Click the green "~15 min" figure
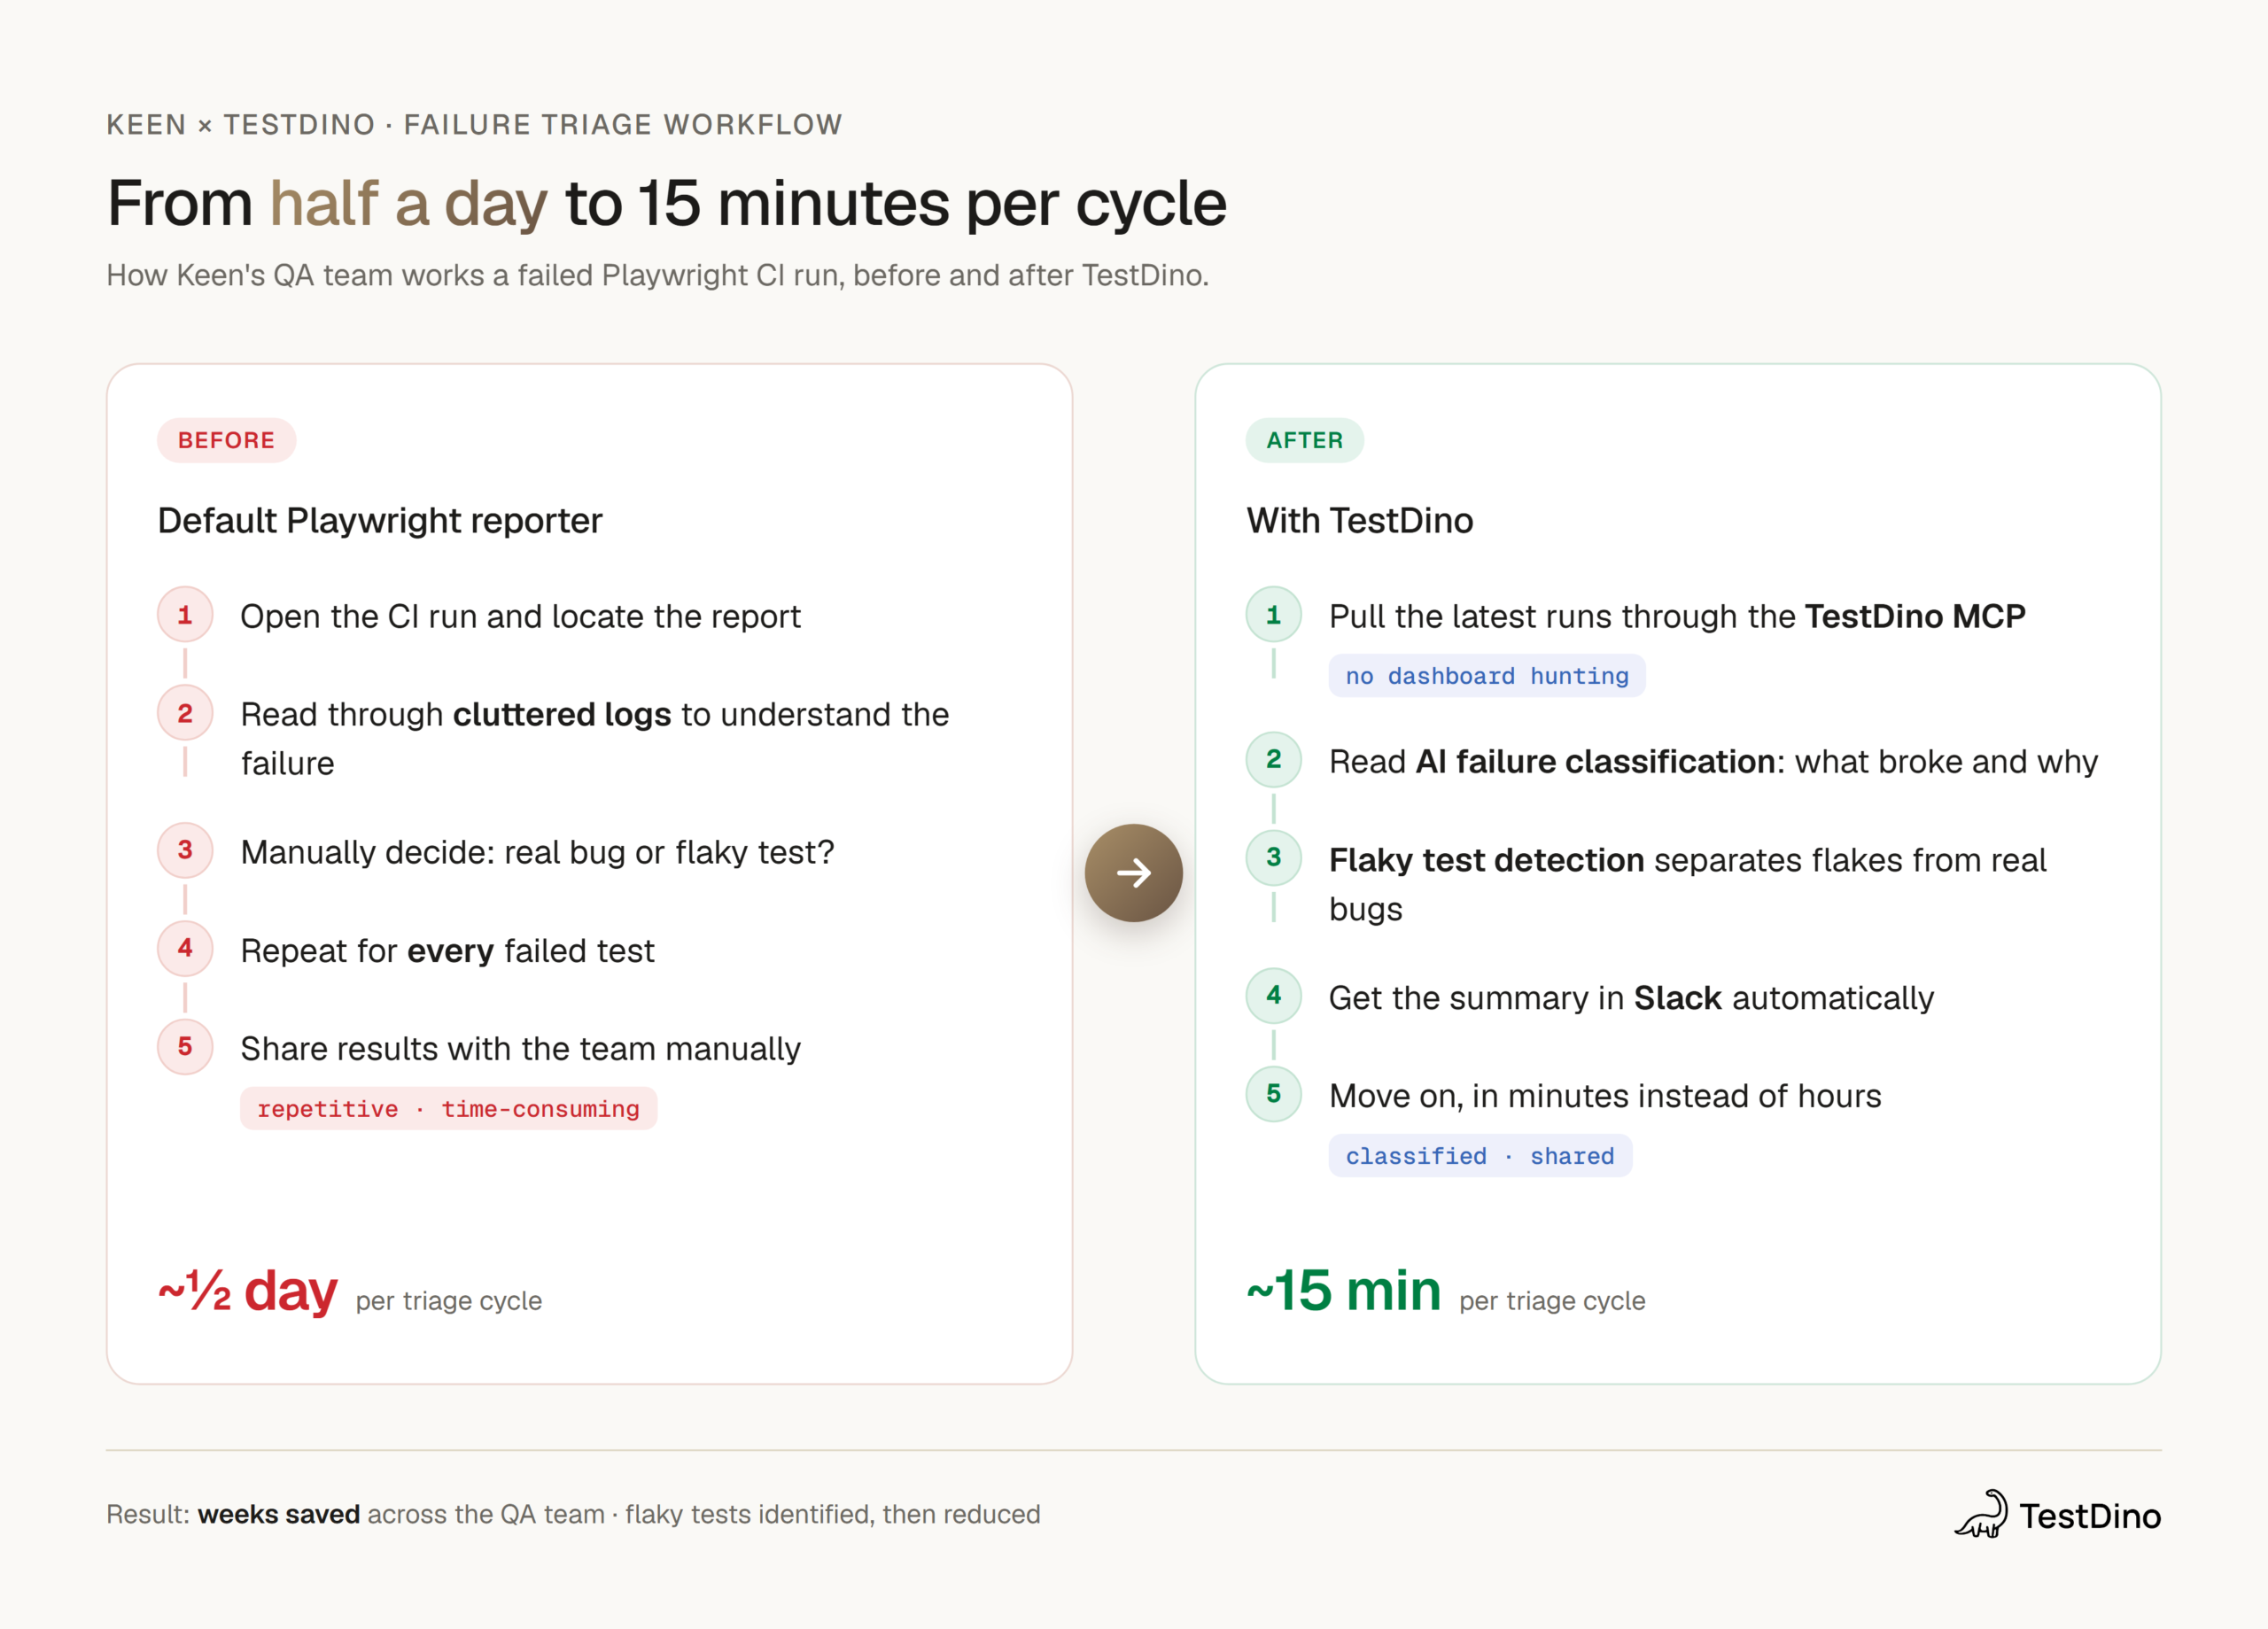The width and height of the screenshot is (2268, 1629). [x=1343, y=1290]
